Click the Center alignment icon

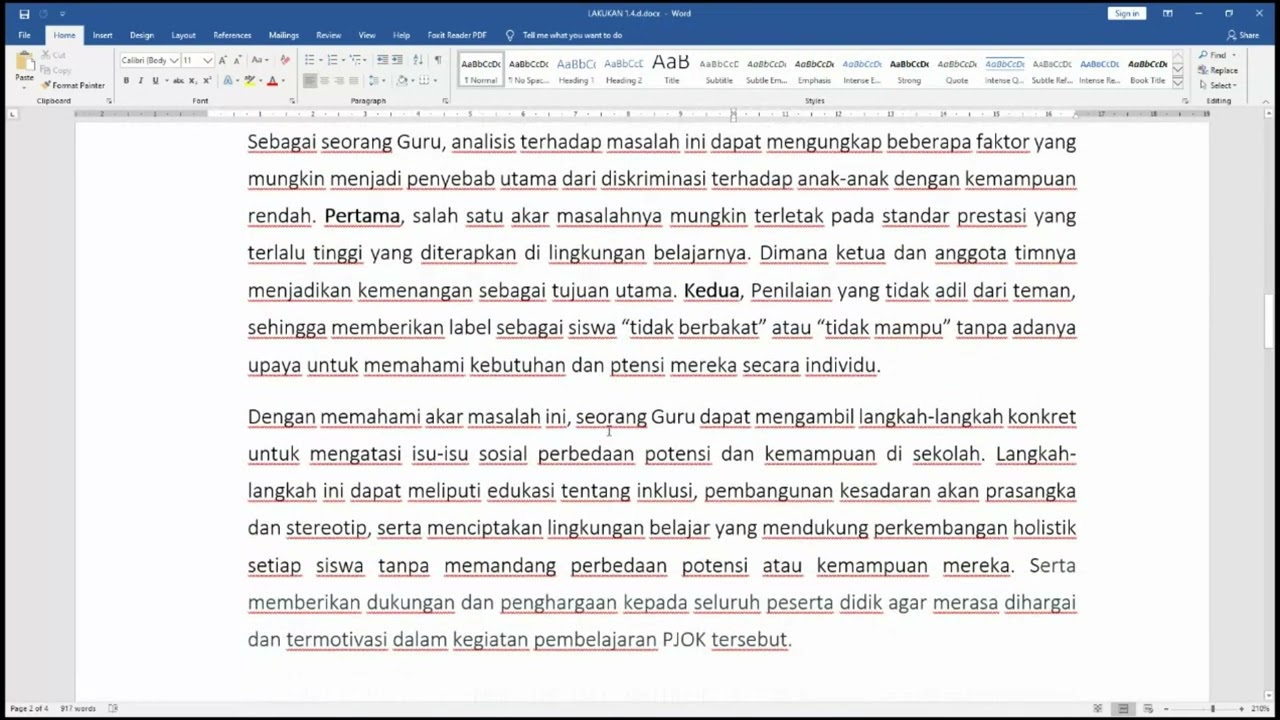(x=325, y=80)
